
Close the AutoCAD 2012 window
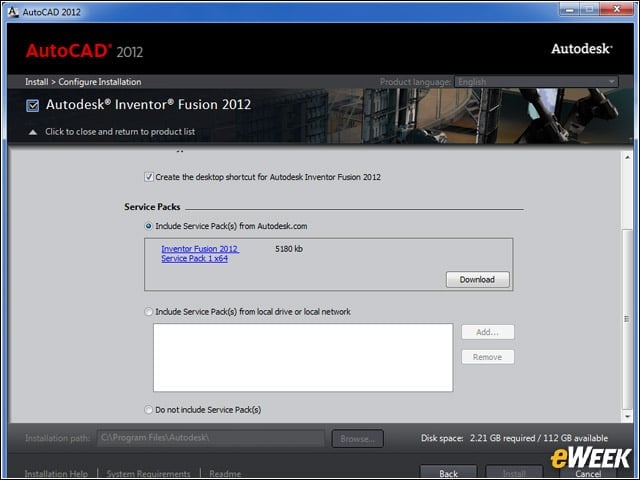(617, 9)
